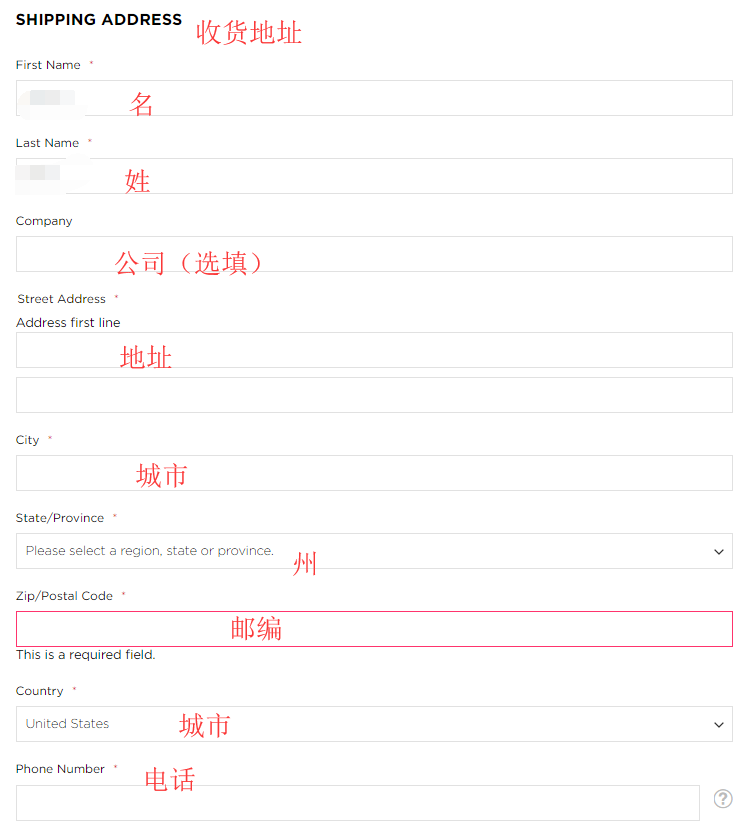Click the City text input

[374, 473]
